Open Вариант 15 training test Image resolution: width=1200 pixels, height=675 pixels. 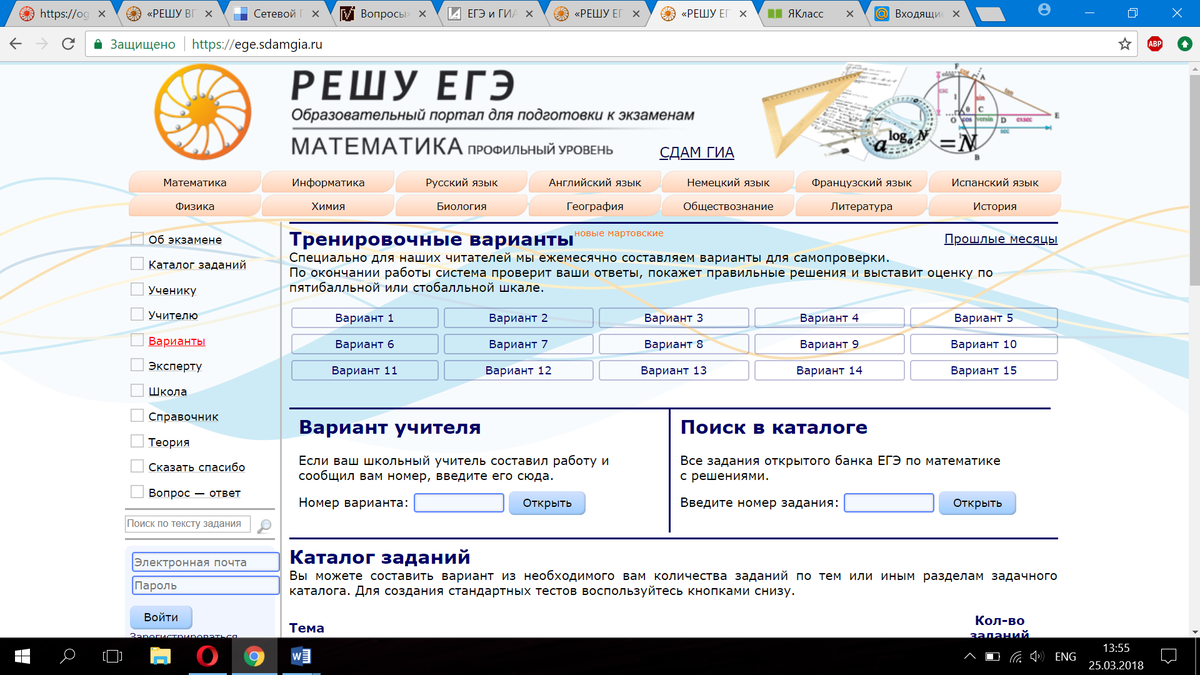point(984,370)
